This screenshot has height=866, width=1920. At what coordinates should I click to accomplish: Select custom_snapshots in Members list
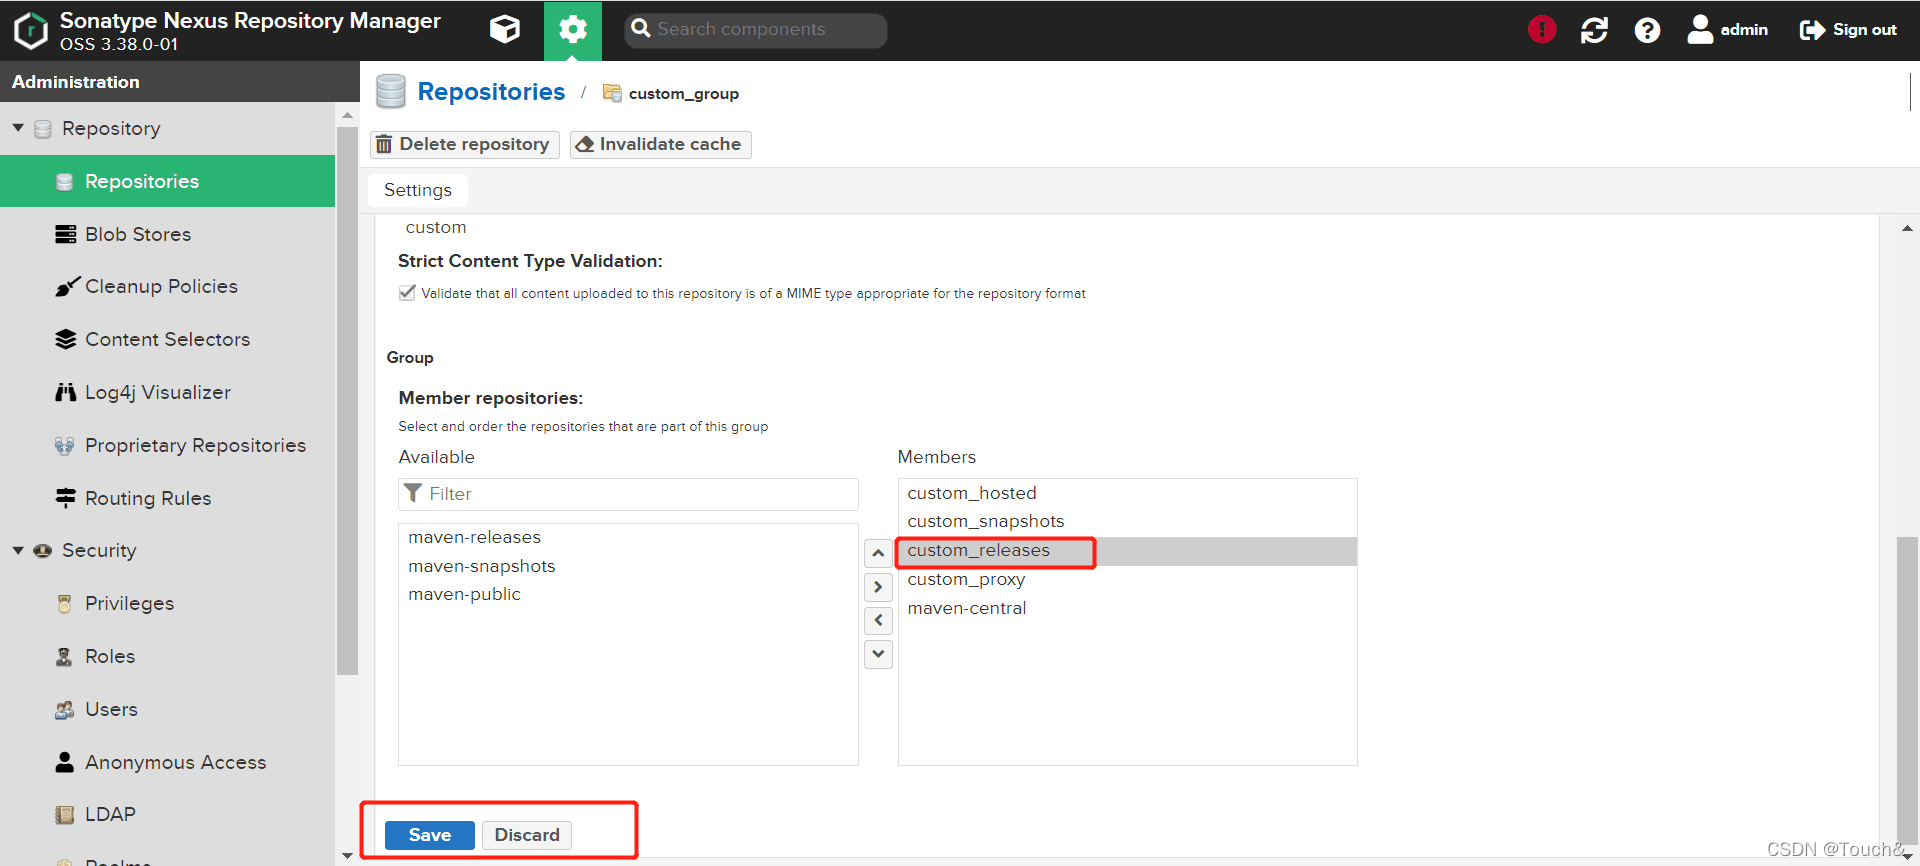[x=1127, y=521]
